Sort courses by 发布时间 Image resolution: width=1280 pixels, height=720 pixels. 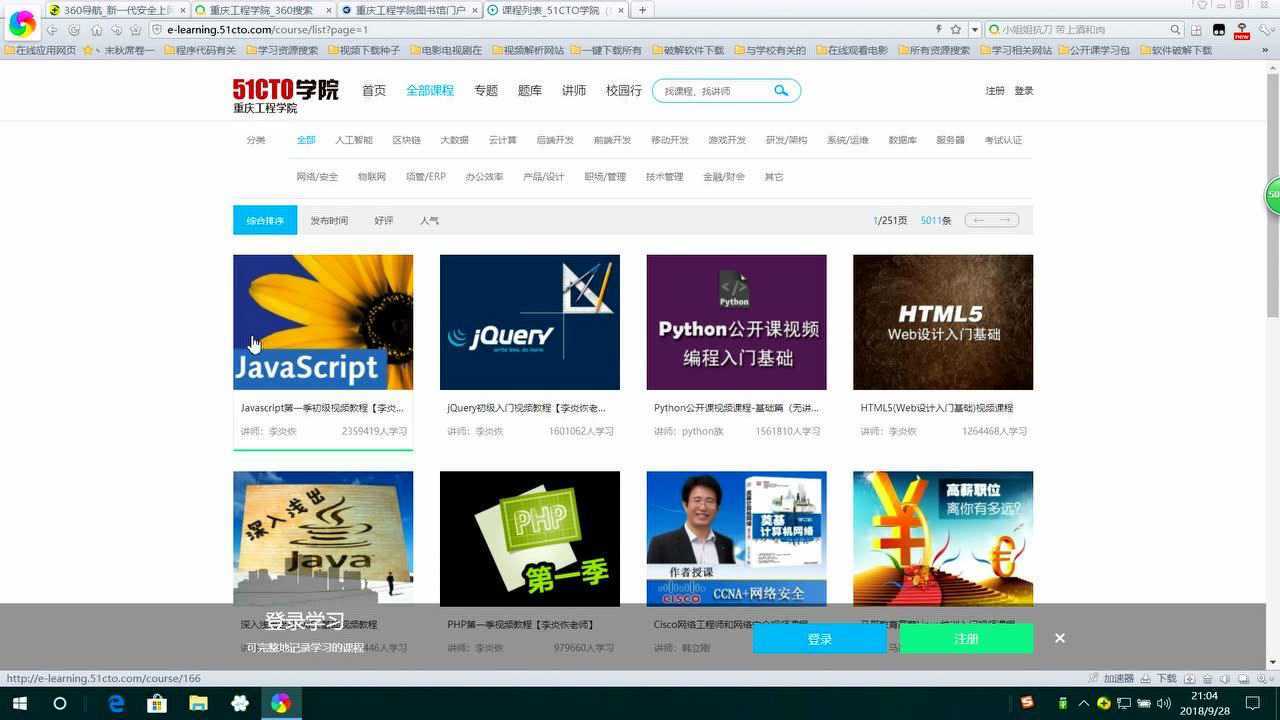pyautogui.click(x=329, y=220)
